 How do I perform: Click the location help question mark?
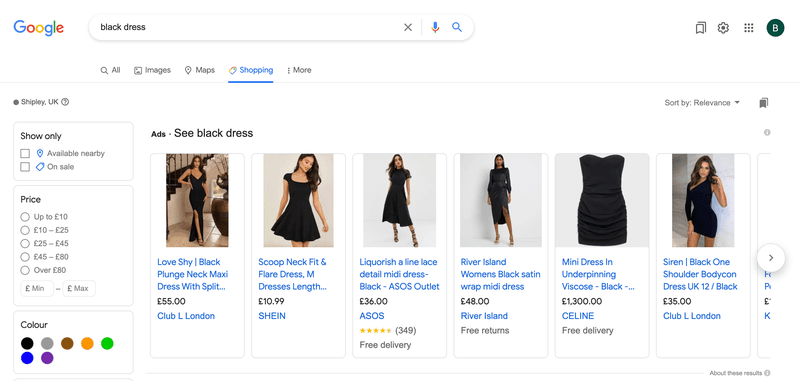[65, 102]
